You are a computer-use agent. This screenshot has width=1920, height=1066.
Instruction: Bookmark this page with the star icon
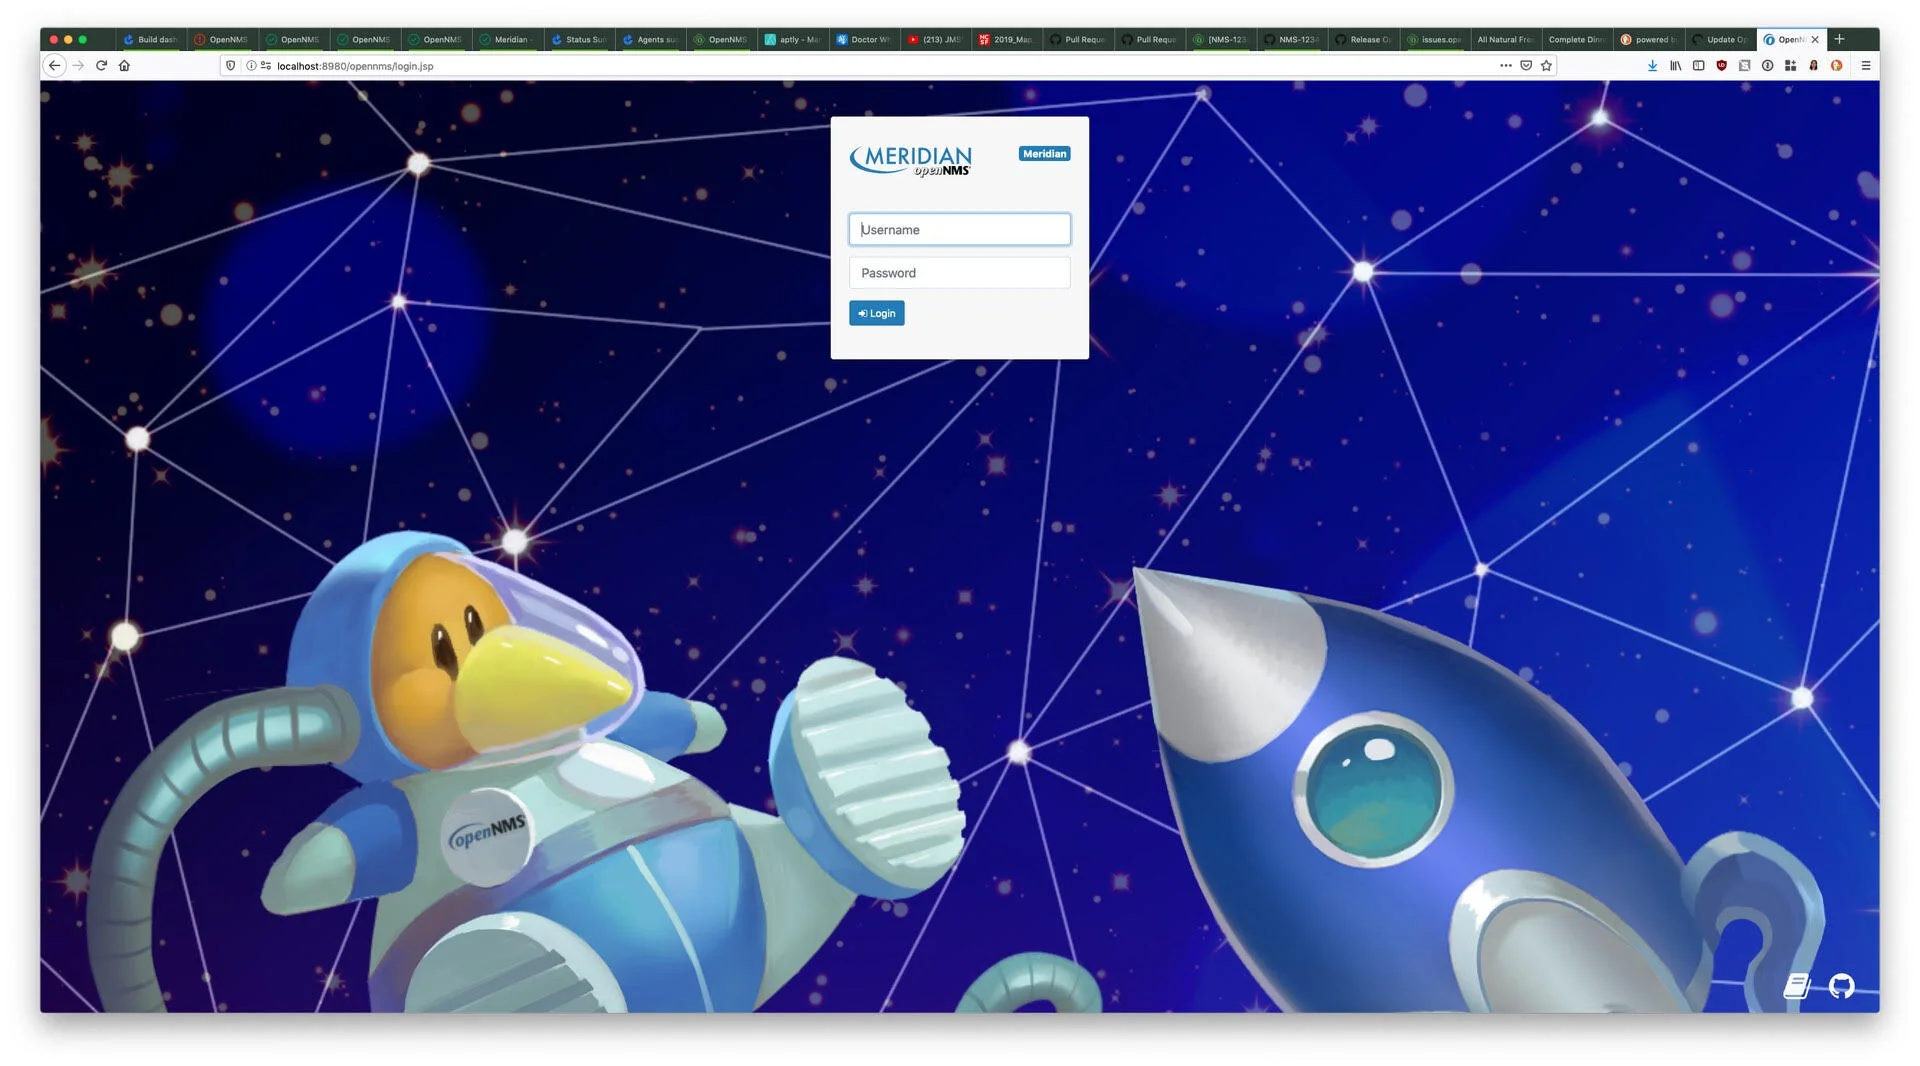click(1546, 66)
